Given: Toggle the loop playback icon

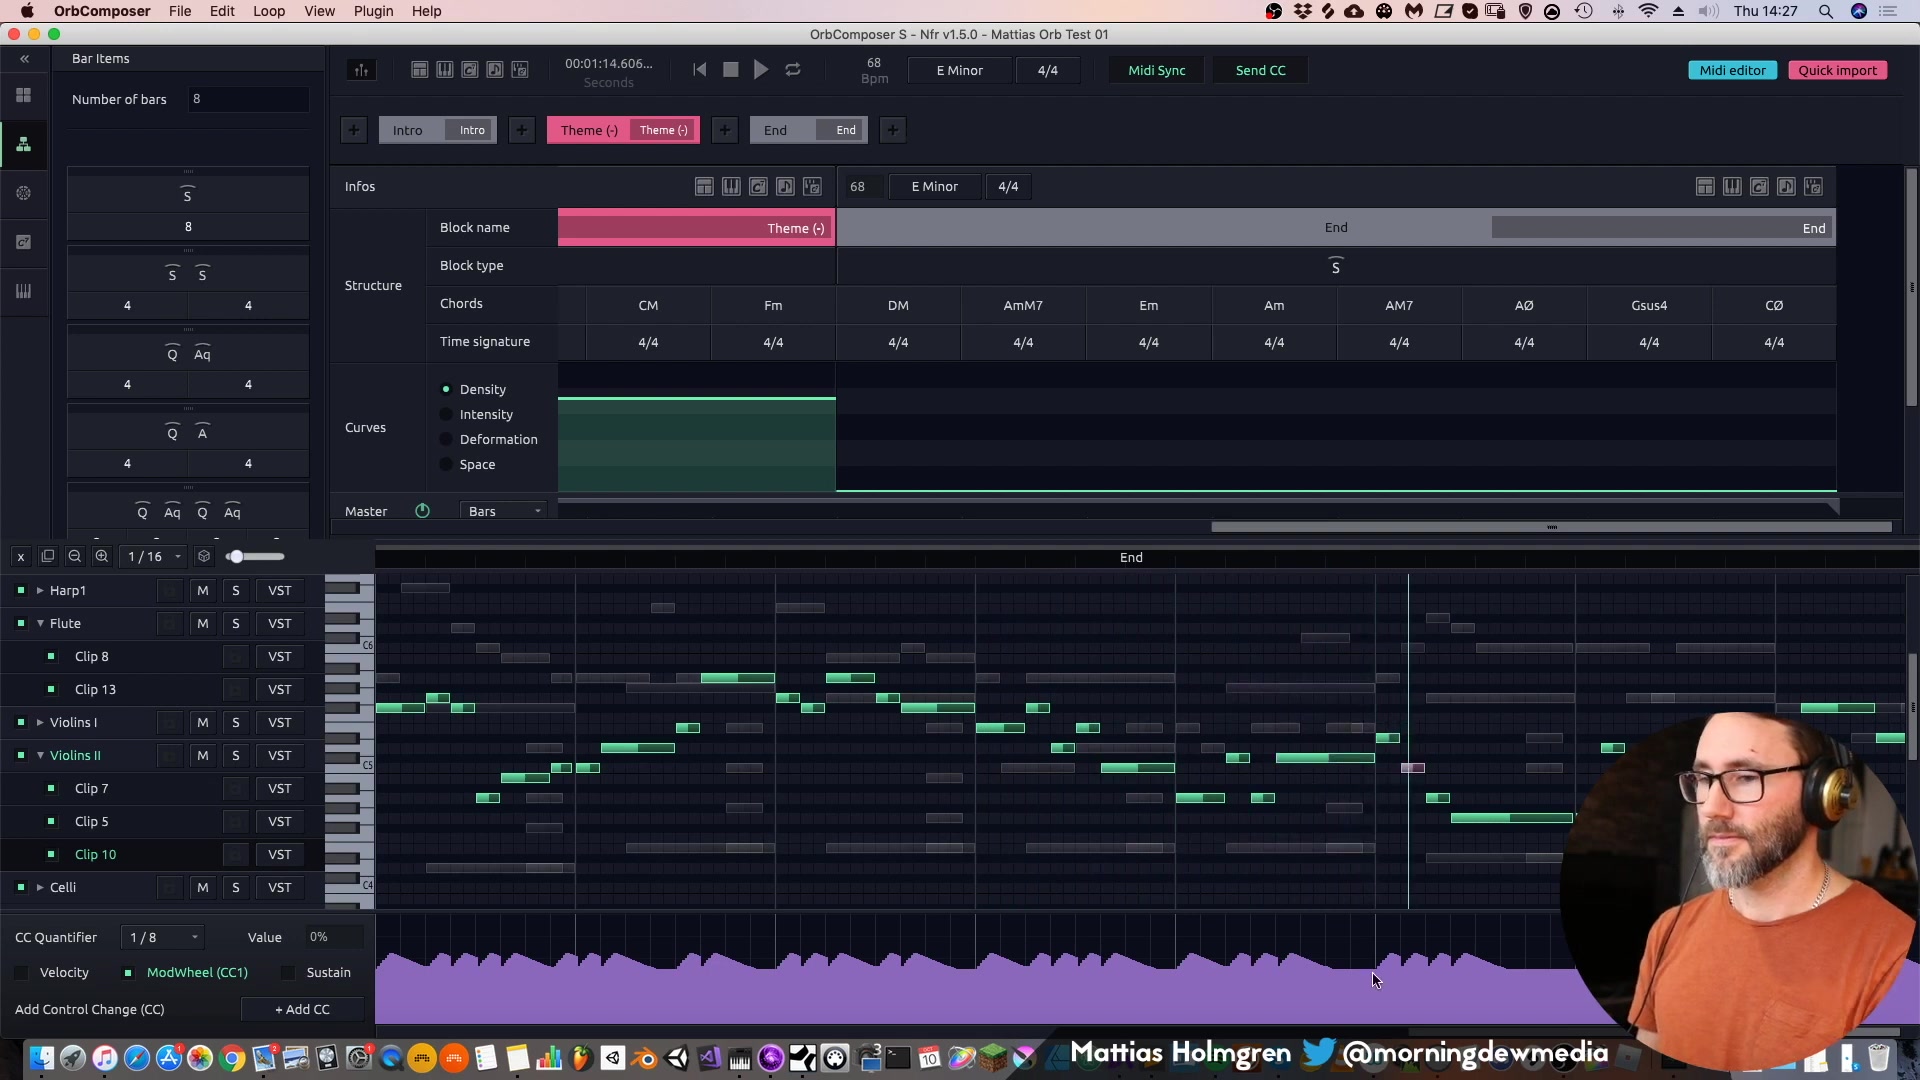Looking at the screenshot, I should [x=793, y=70].
